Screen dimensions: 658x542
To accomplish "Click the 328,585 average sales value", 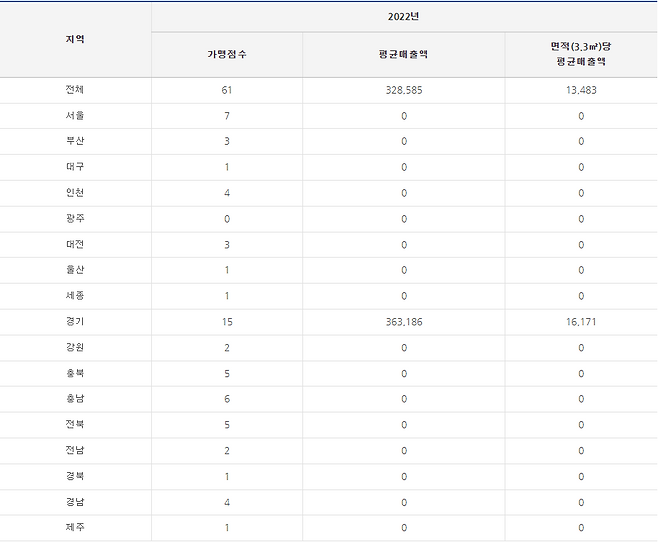I will pos(404,90).
